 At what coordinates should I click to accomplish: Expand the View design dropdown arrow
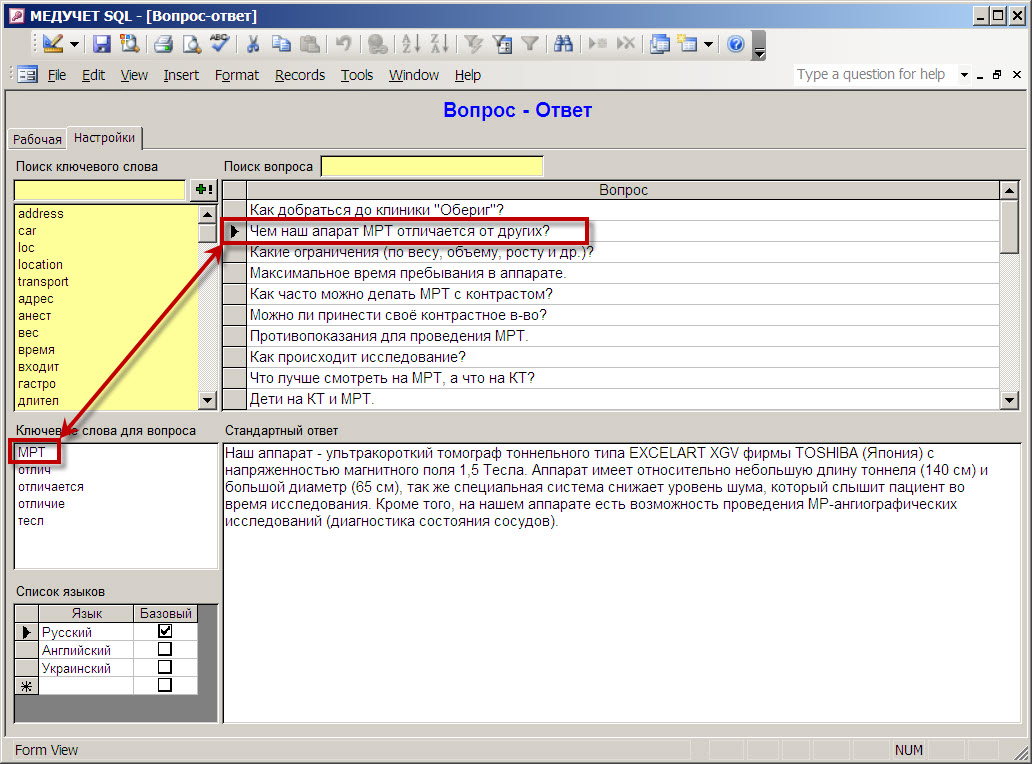pos(74,44)
